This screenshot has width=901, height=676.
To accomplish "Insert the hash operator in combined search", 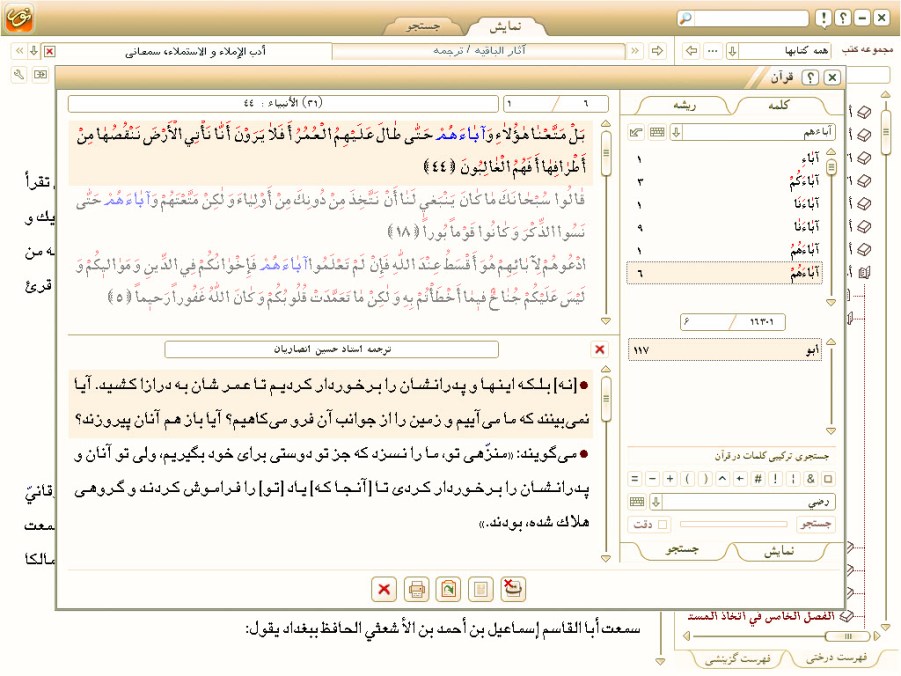I will 758,478.
